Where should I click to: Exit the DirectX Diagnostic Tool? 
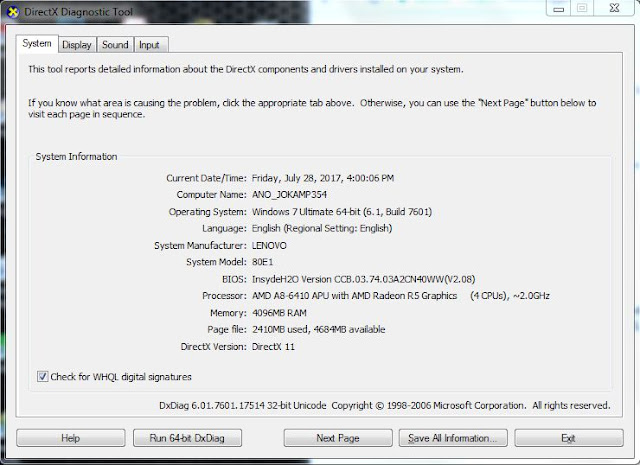point(569,438)
